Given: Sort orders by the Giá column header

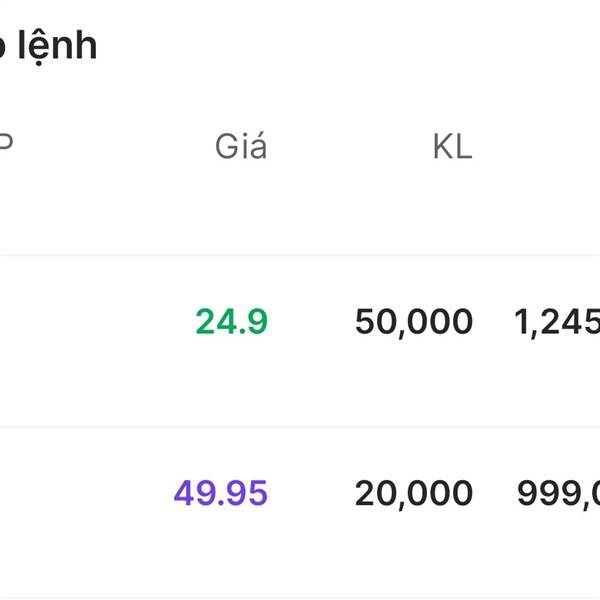Looking at the screenshot, I should pos(241,146).
